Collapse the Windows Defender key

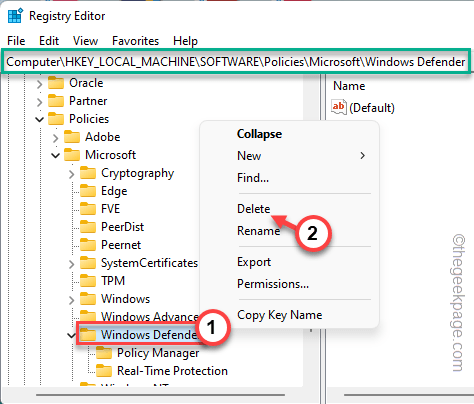point(71,335)
